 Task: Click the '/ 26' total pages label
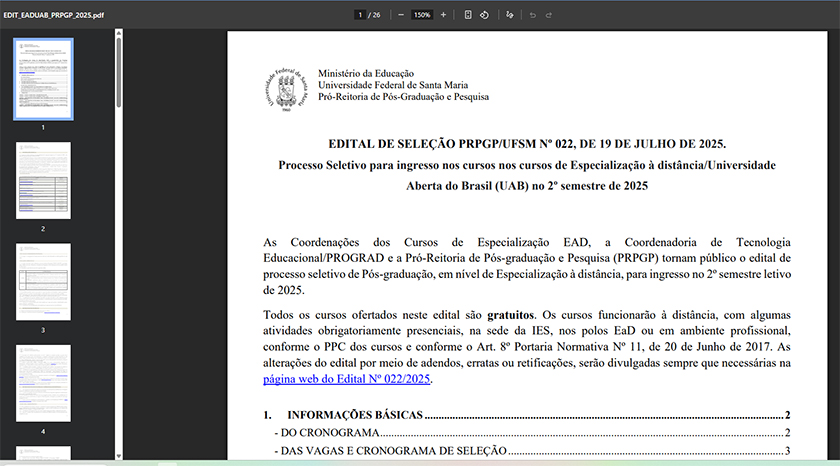[x=374, y=15]
